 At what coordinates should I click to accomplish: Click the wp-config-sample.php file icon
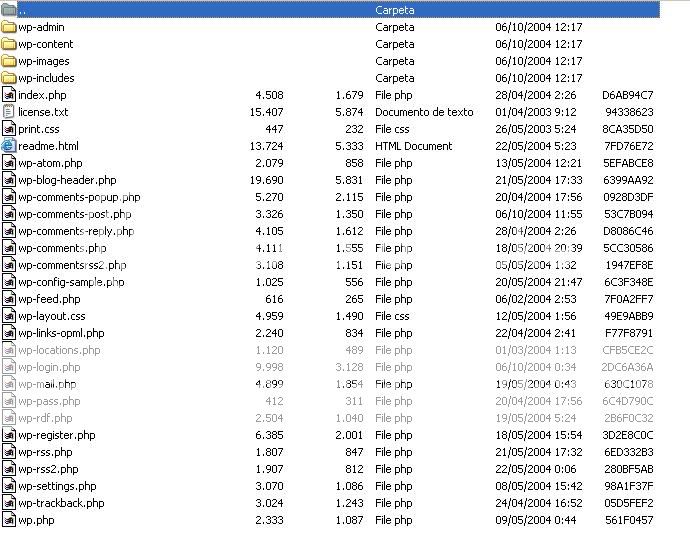[9, 282]
